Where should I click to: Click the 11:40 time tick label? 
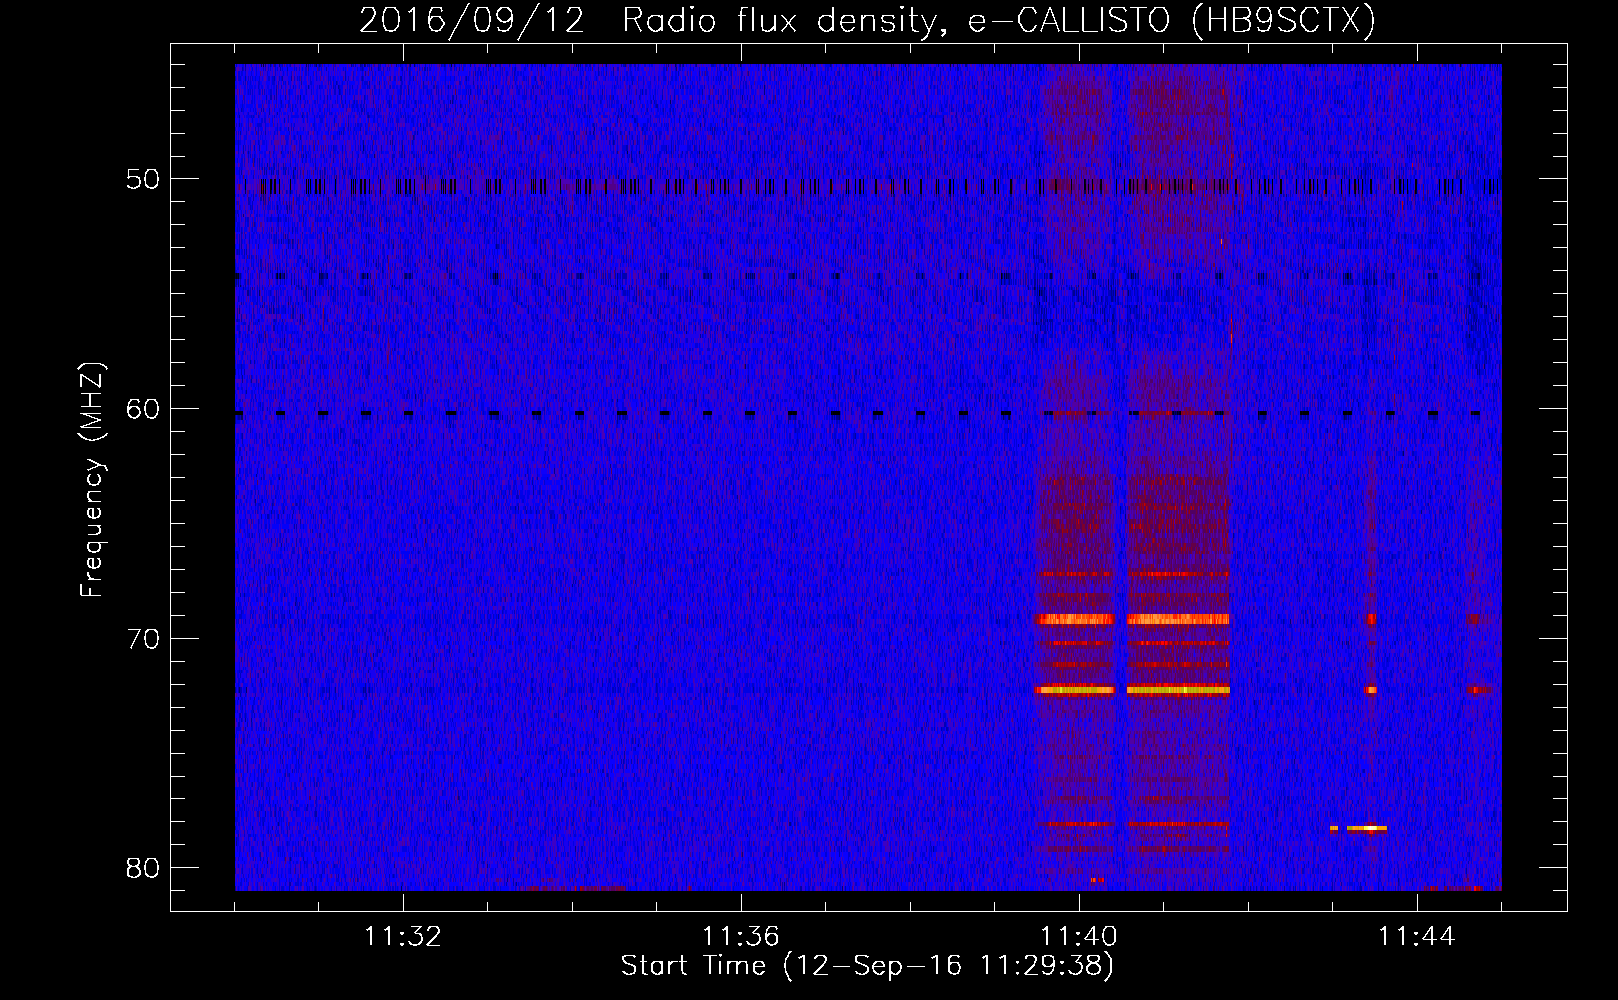click(1079, 936)
